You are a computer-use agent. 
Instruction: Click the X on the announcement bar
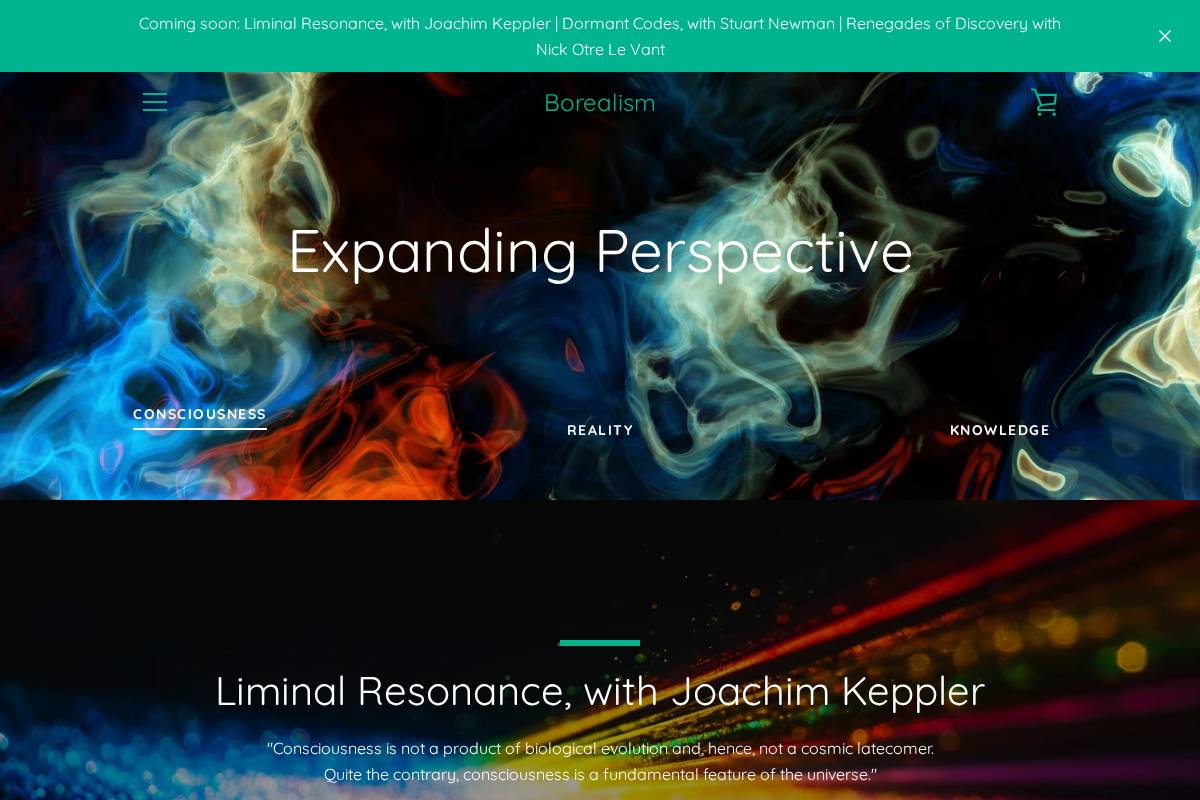pyautogui.click(x=1165, y=36)
